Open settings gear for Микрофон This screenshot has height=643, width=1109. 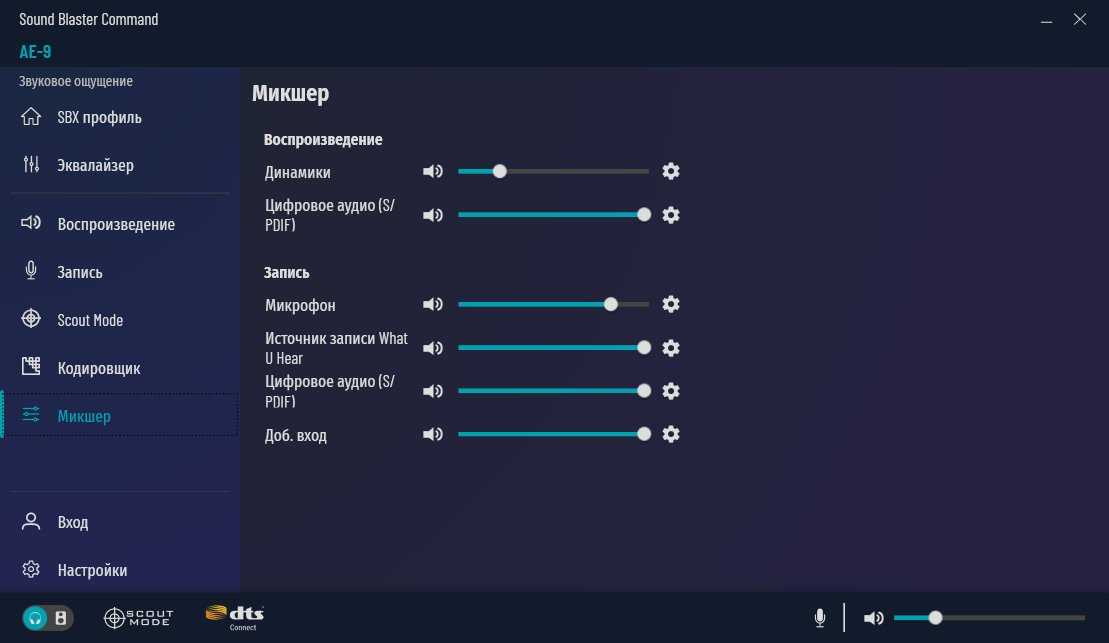pos(671,304)
